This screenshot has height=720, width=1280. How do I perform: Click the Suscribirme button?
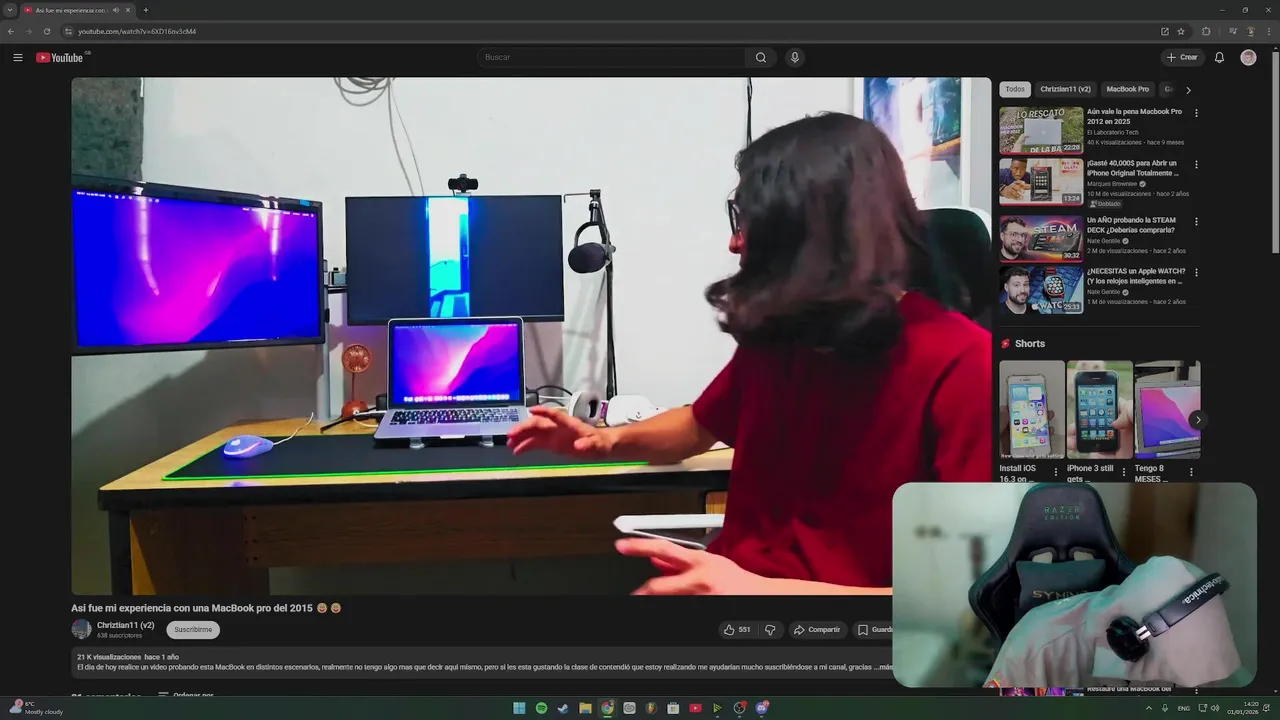coord(193,630)
